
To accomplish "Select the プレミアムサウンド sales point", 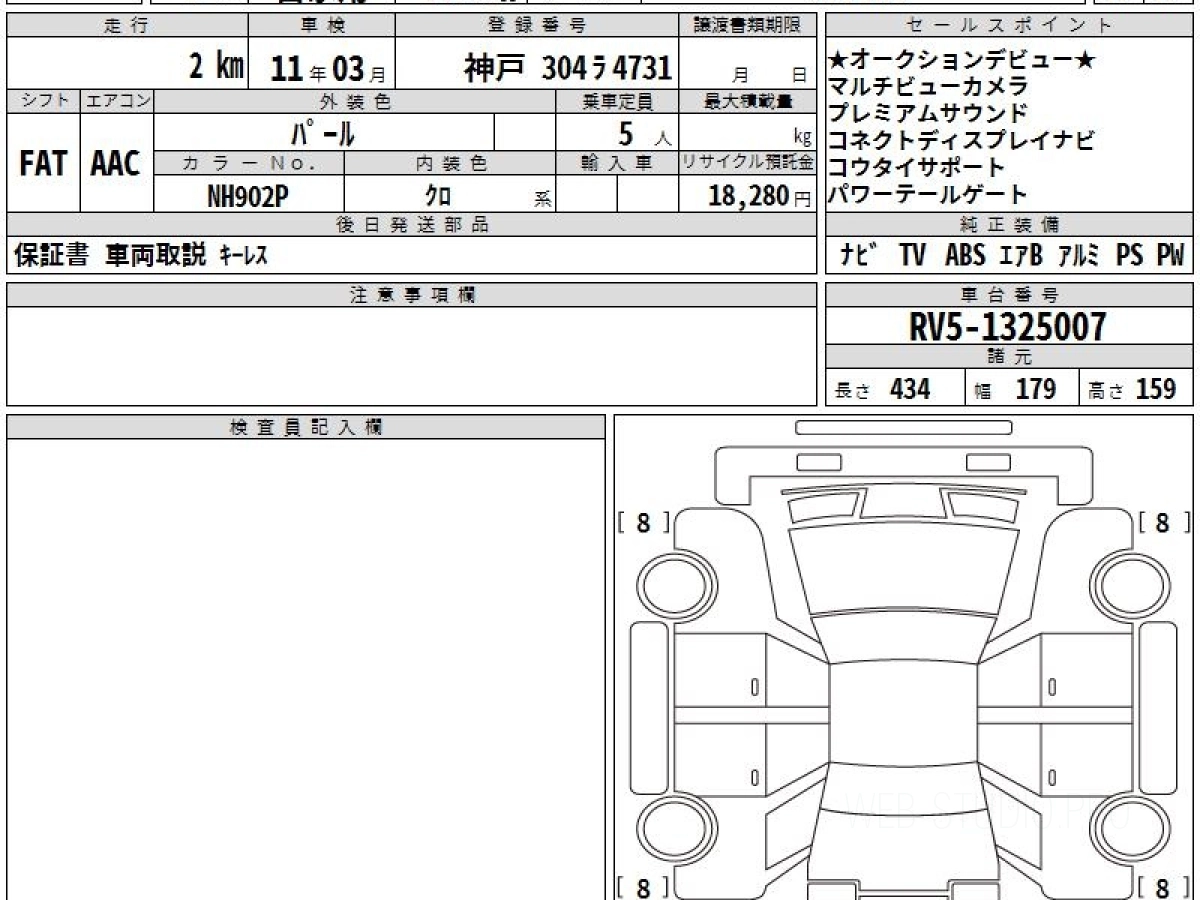I will point(928,114).
